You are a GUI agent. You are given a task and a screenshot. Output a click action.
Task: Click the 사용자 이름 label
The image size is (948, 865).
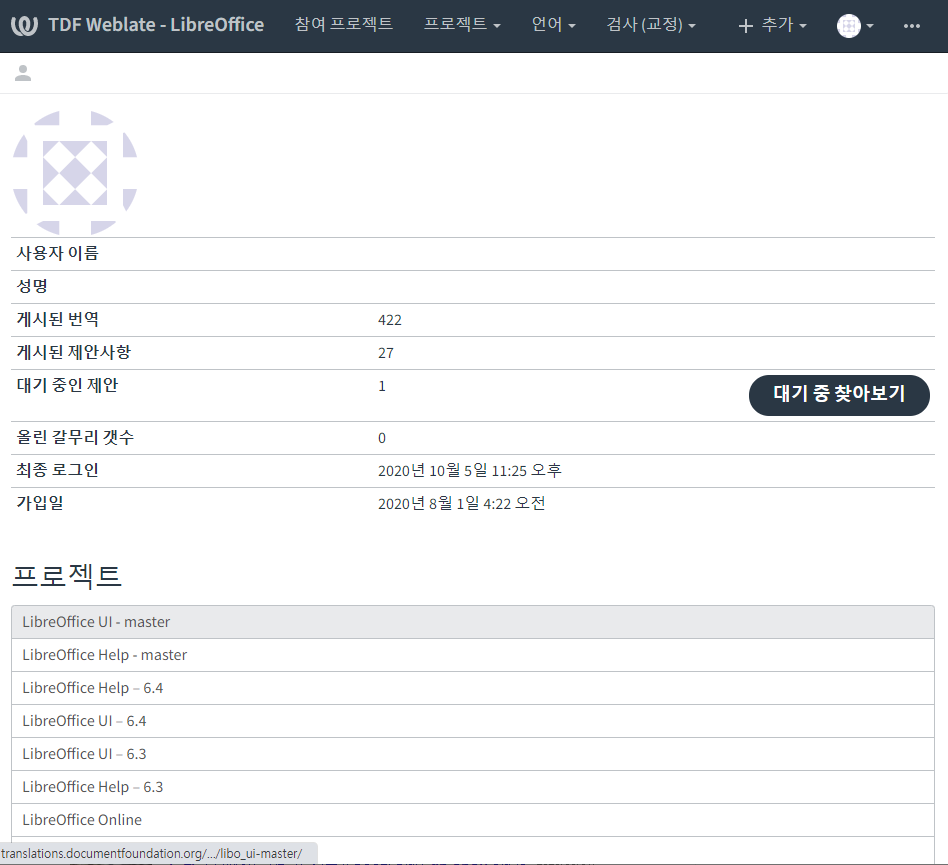57,253
